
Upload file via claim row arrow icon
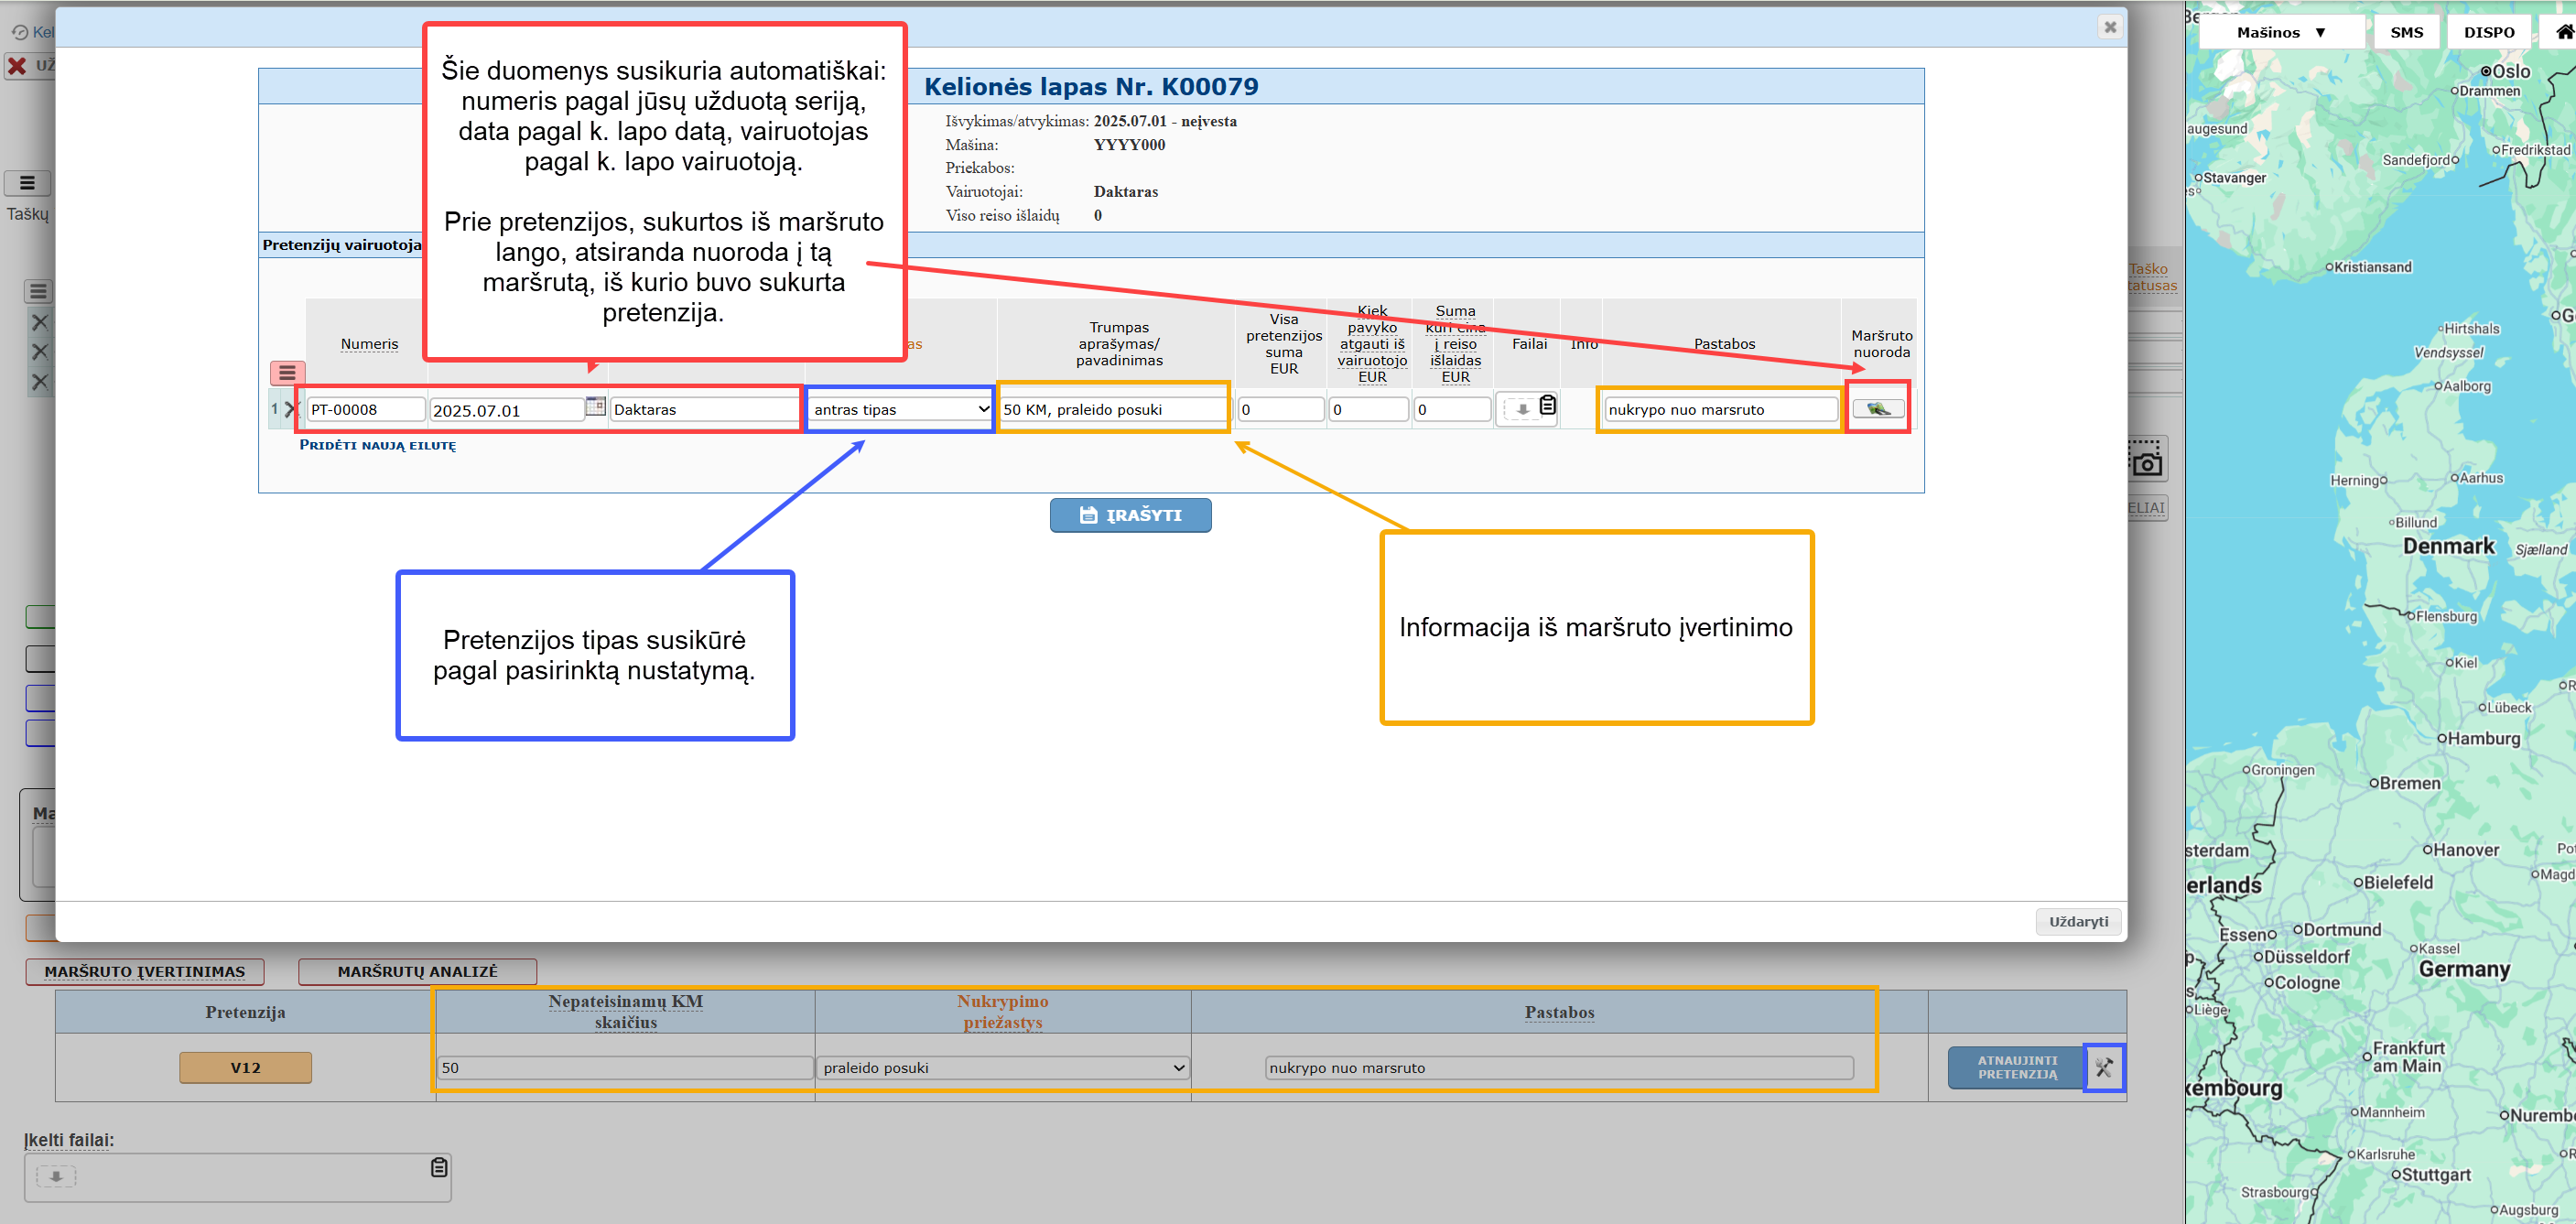click(1521, 409)
